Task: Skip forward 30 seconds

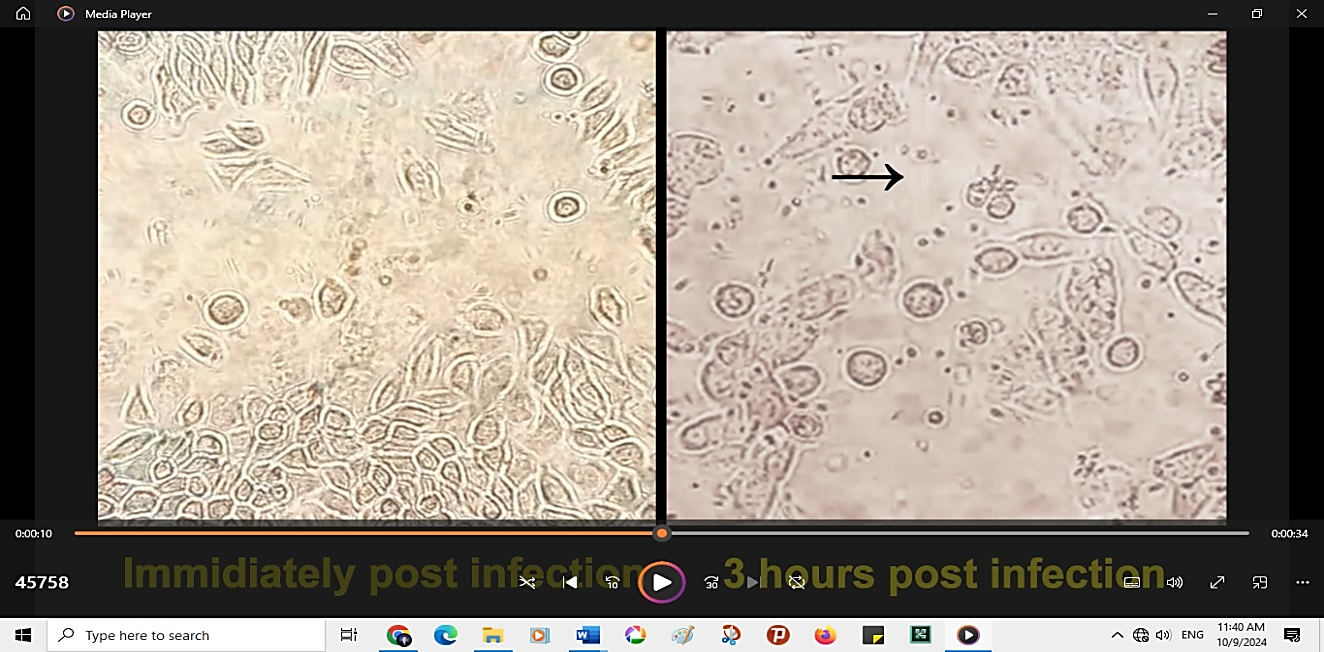Action: point(711,582)
